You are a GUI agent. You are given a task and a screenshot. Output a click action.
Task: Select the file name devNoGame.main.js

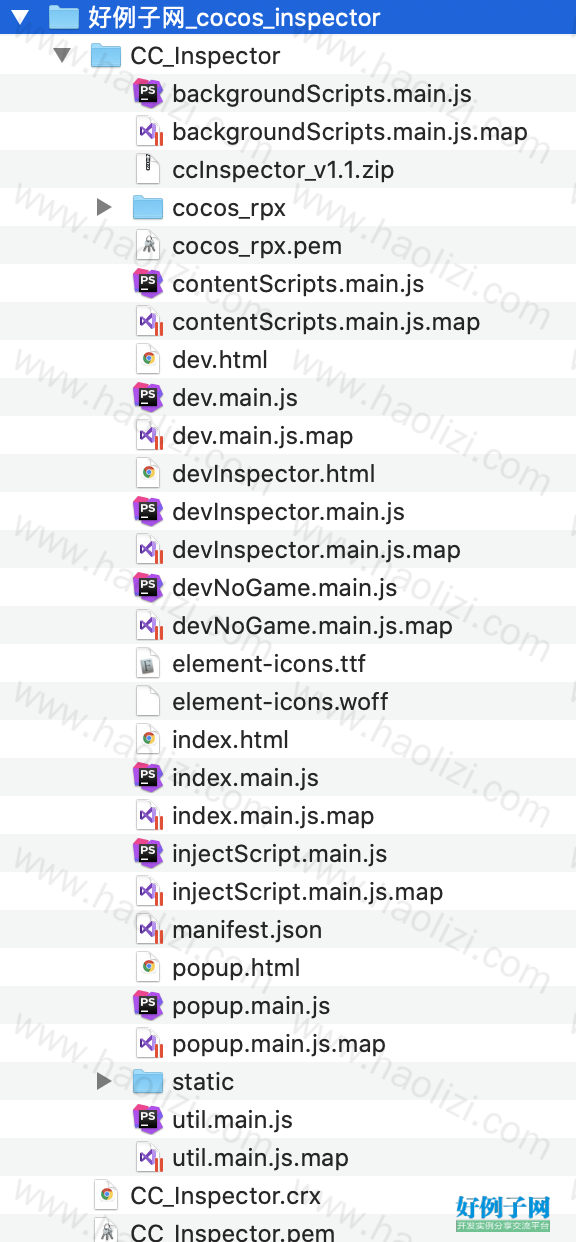pyautogui.click(x=285, y=588)
